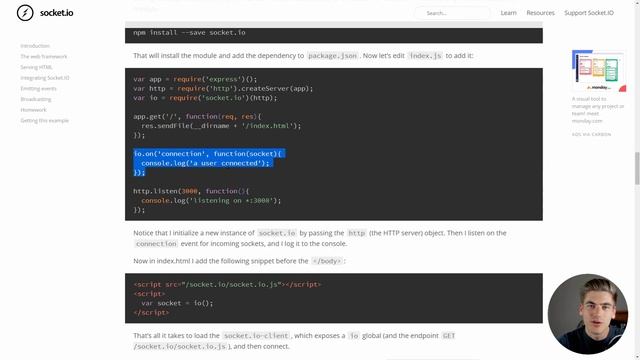Click the inline </body> code tag
The height and width of the screenshot is (360, 640).
tap(327, 261)
